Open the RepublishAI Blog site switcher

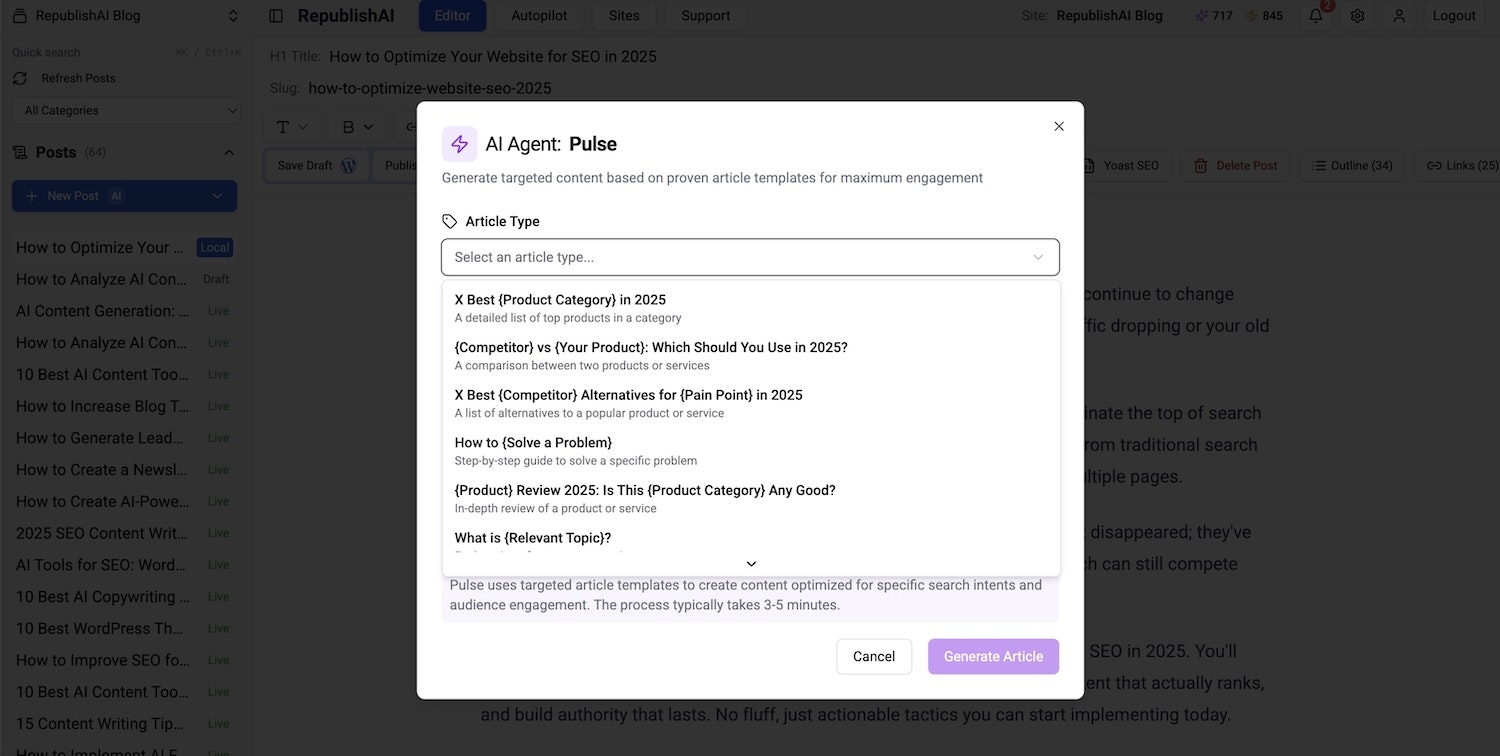pyautogui.click(x=126, y=16)
